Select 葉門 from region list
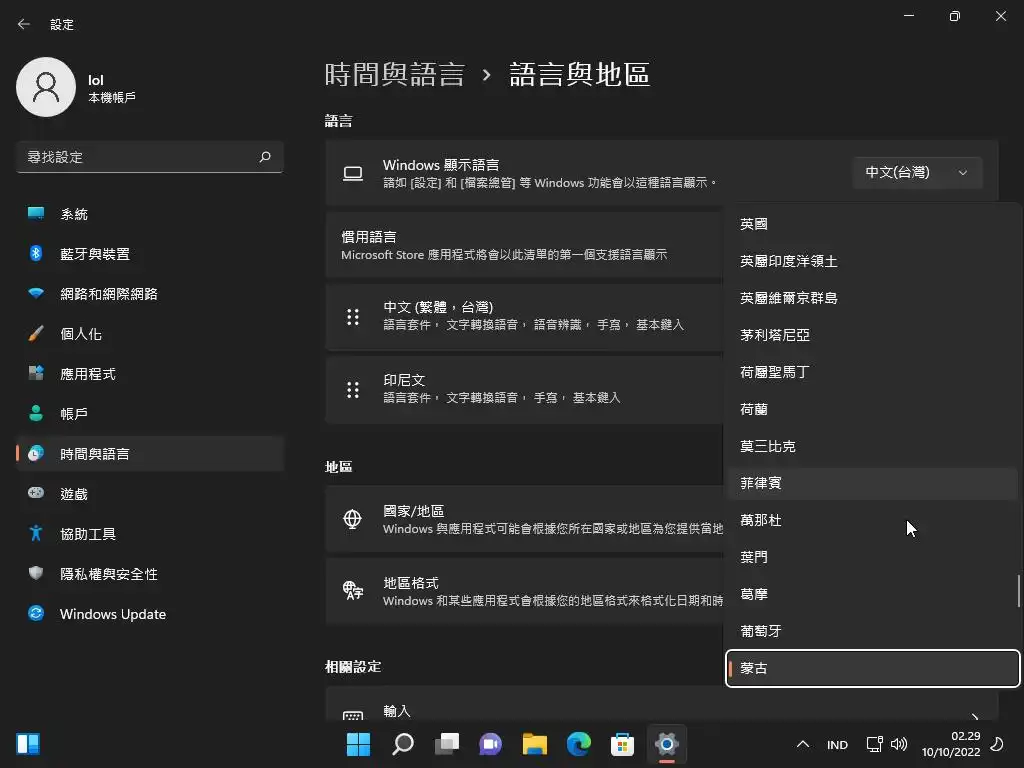 point(872,557)
